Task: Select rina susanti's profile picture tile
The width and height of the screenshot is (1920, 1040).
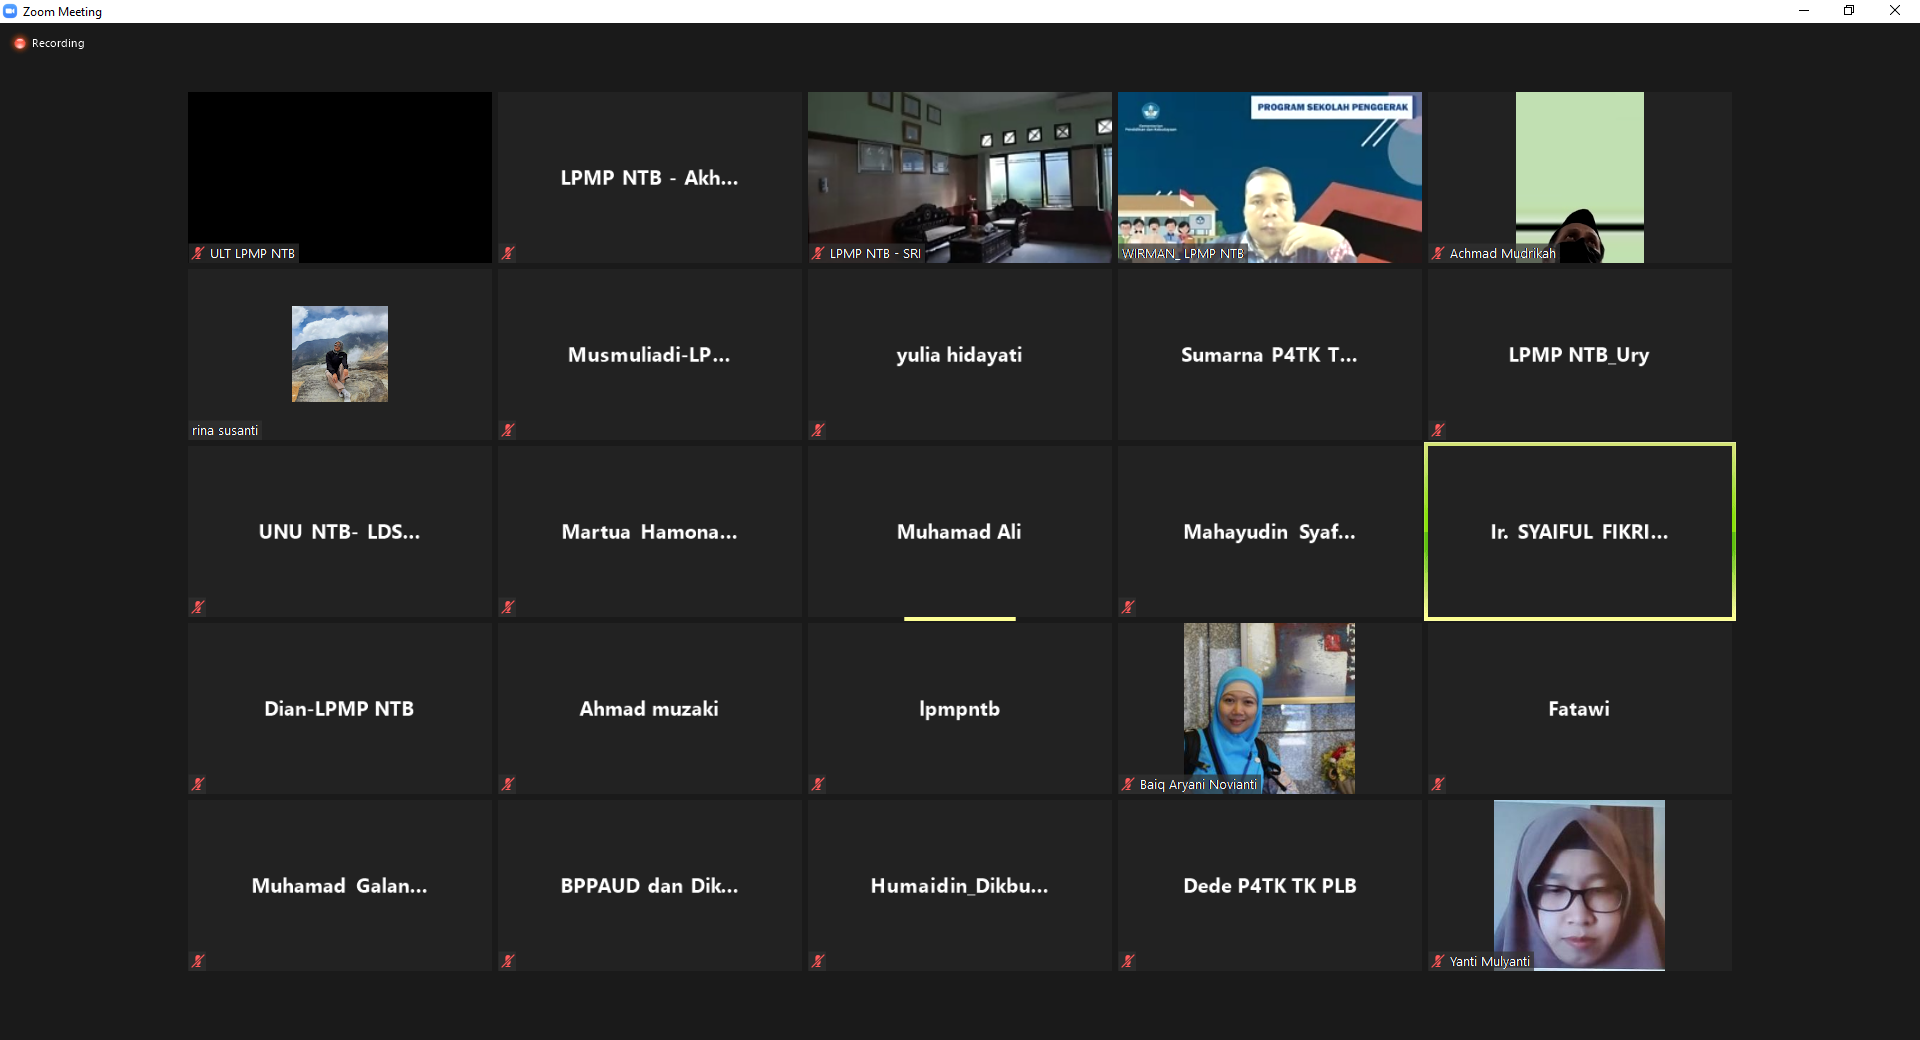Action: (x=340, y=354)
